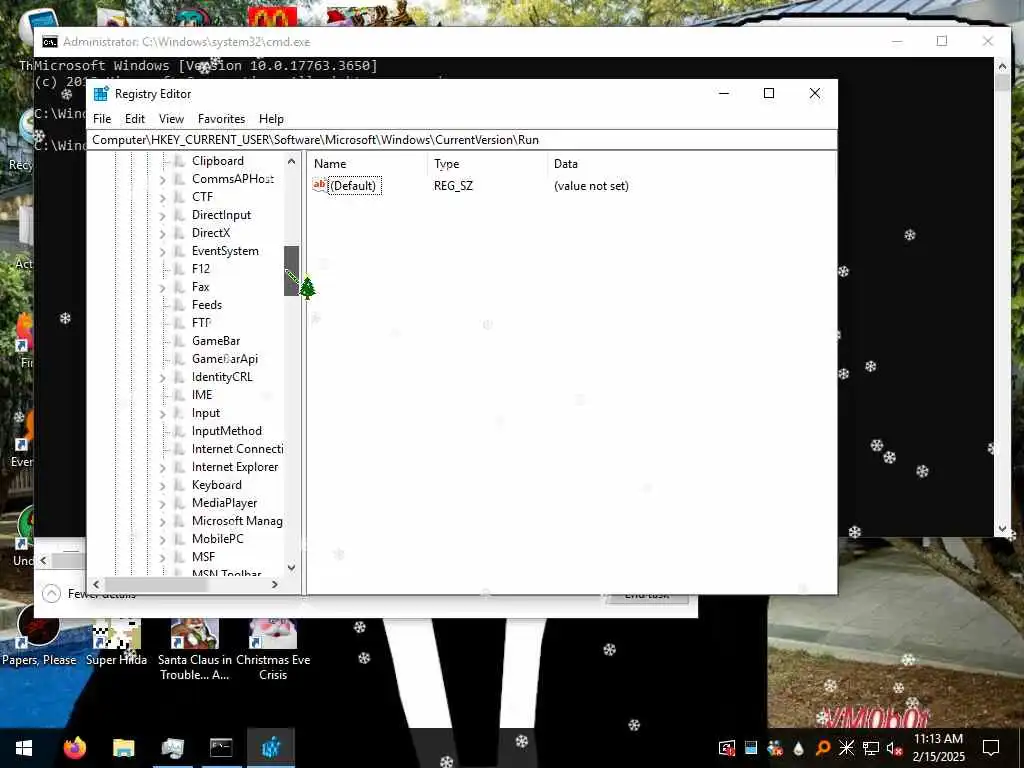Select the GameBarApi key in tree
The height and width of the screenshot is (768, 1024).
225,359
